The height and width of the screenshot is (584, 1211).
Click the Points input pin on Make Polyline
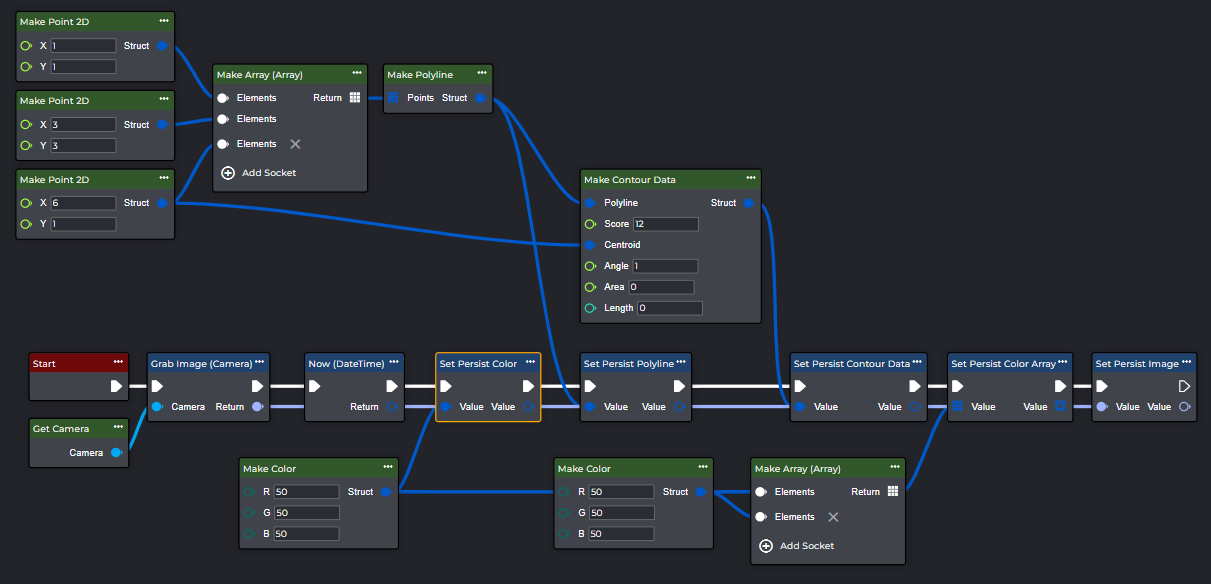coord(393,98)
